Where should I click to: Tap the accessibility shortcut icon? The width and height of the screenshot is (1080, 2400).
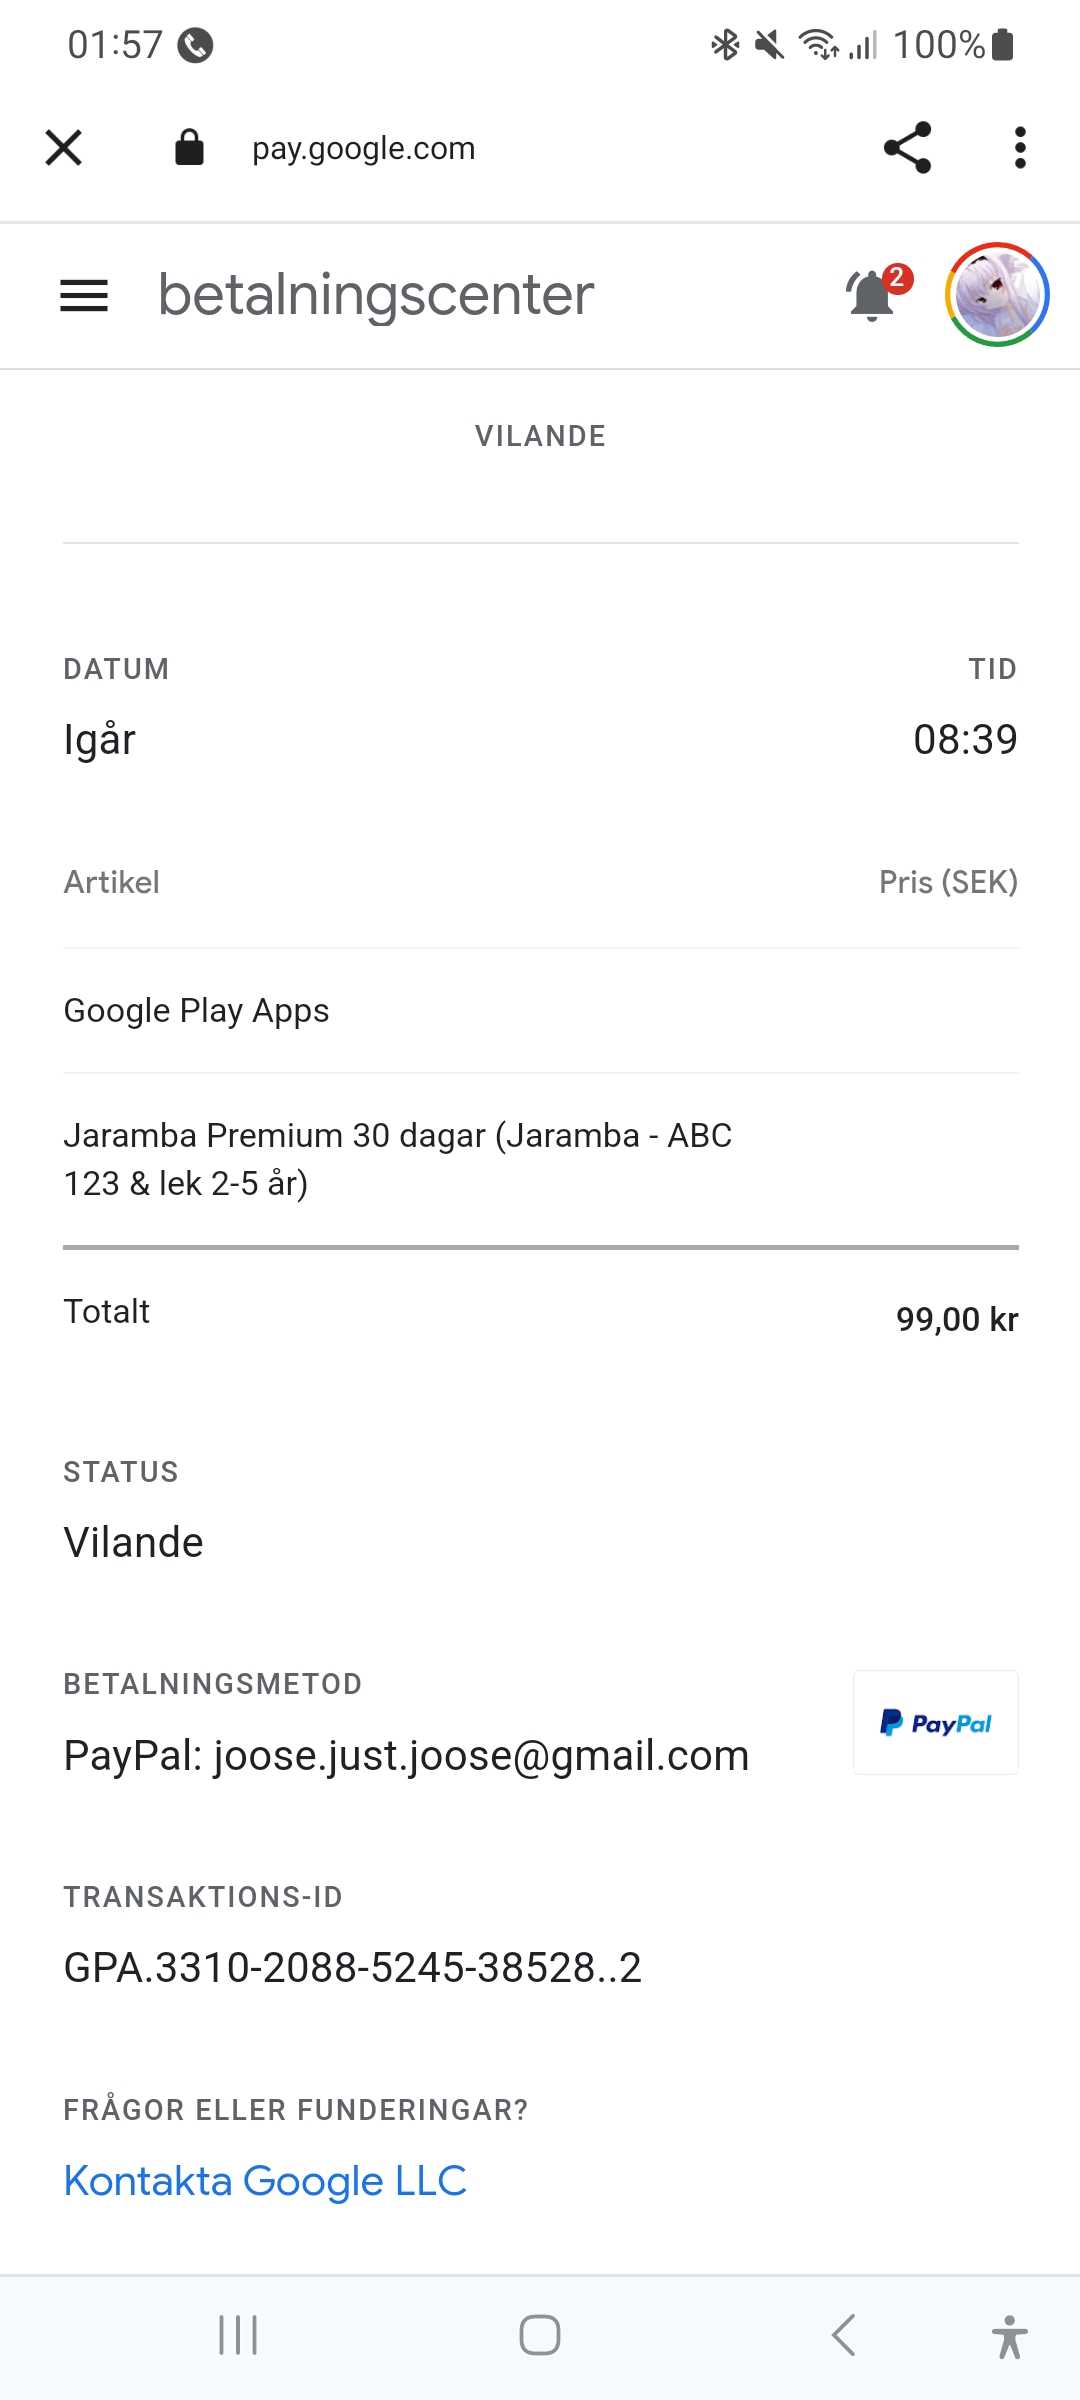coord(1009,2336)
